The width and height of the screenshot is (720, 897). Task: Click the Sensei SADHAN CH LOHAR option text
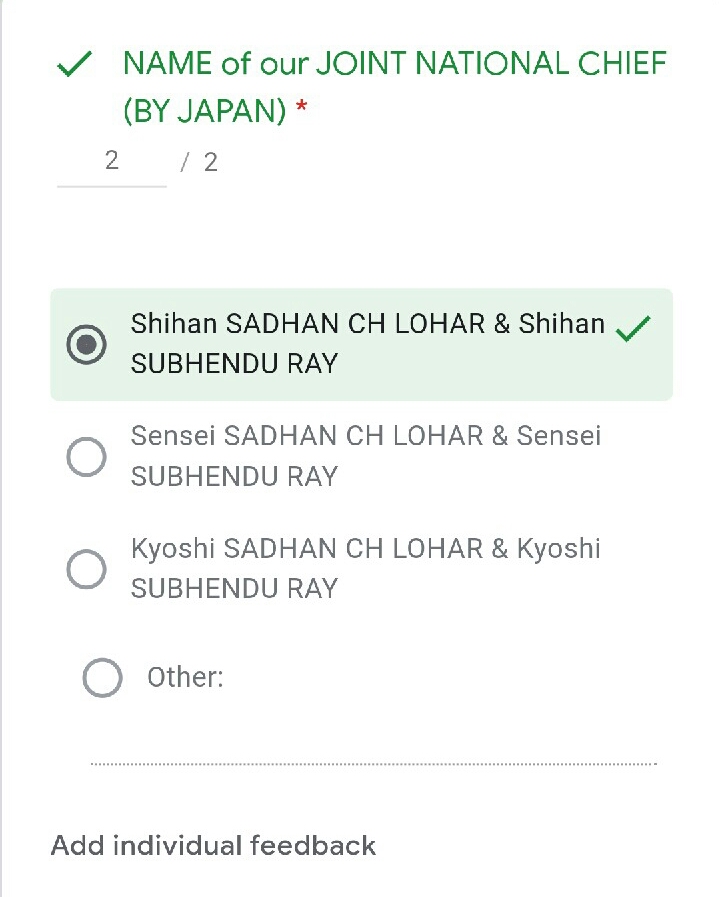(x=365, y=436)
